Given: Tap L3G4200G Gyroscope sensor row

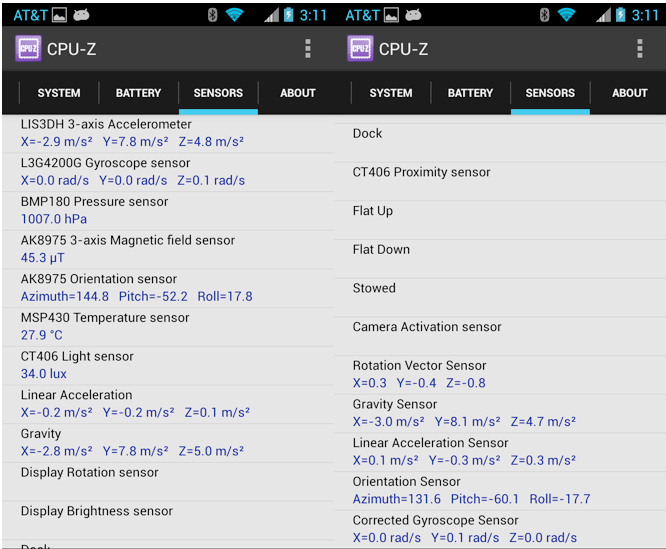Looking at the screenshot, I should (x=168, y=172).
